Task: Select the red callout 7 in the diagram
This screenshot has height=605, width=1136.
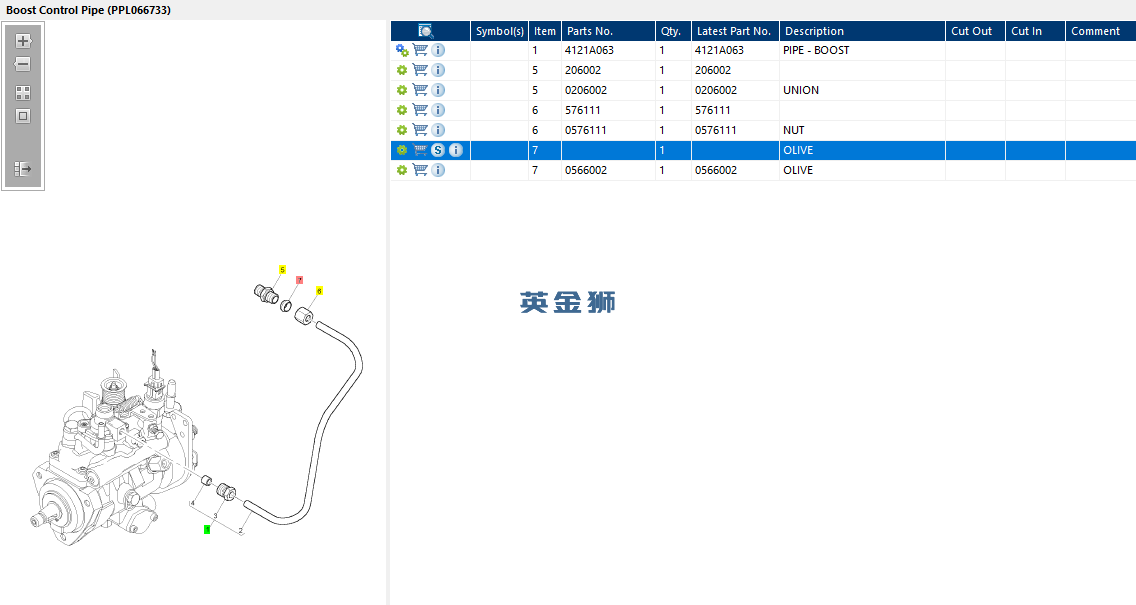Action: click(299, 280)
